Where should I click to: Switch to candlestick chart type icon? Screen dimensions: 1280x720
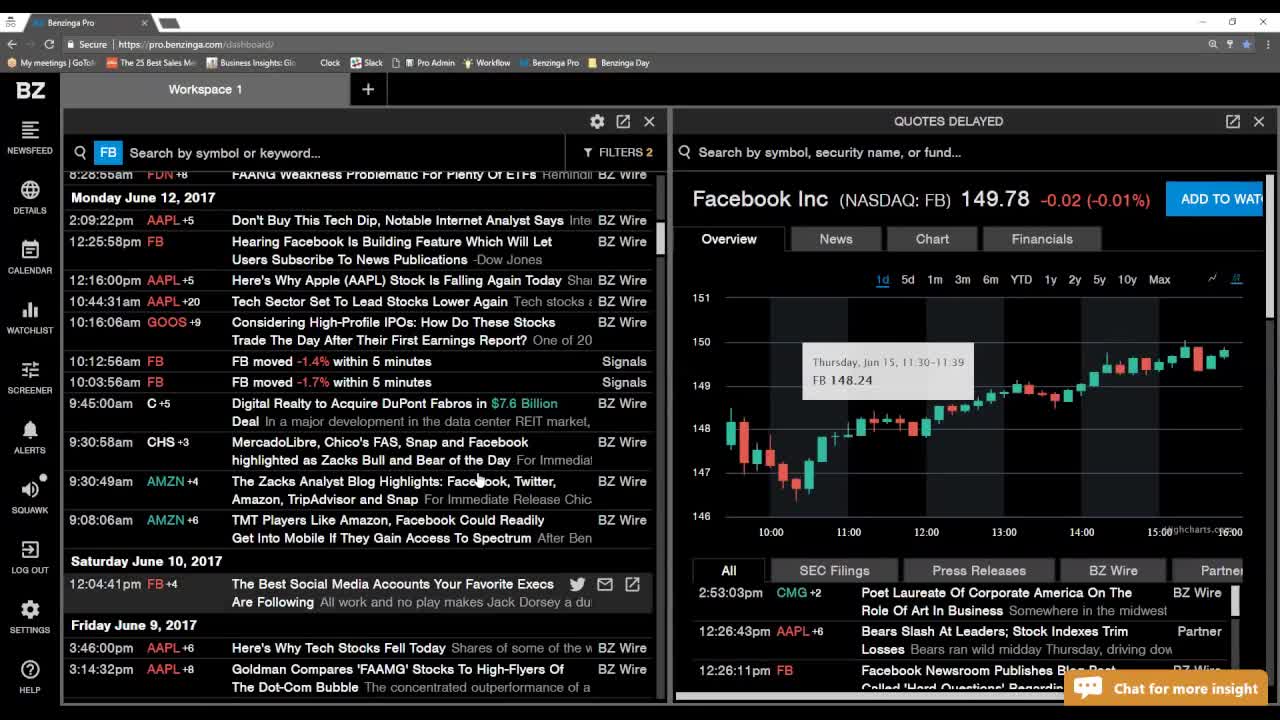pos(1236,279)
